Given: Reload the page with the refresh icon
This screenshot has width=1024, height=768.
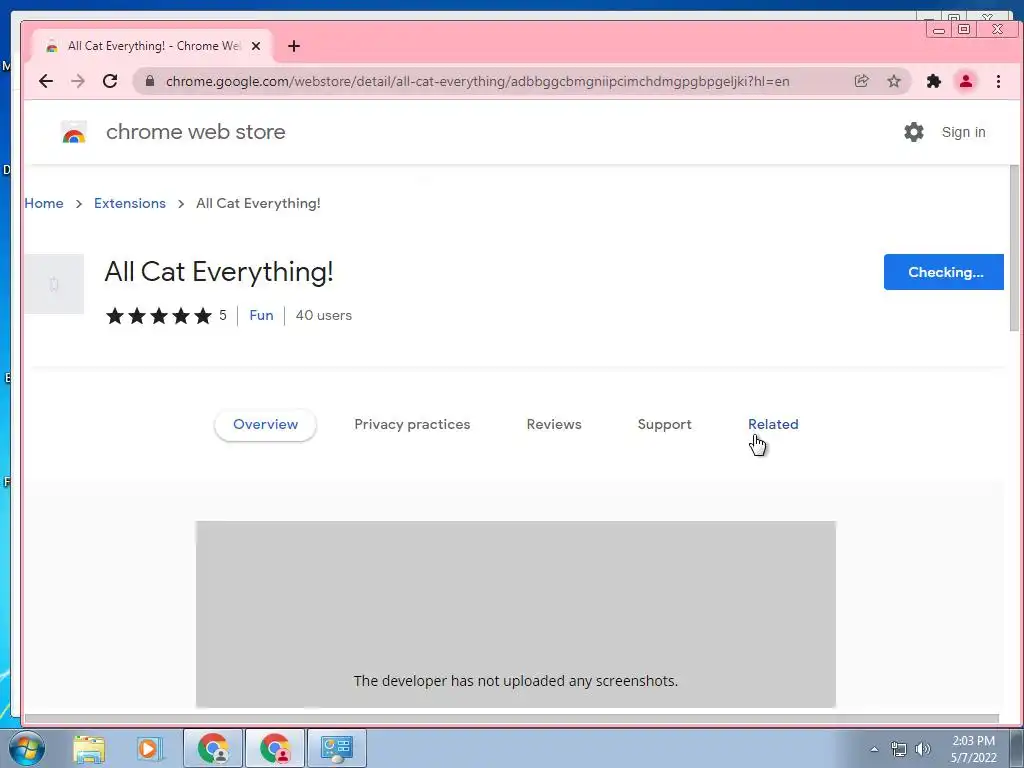Looking at the screenshot, I should tap(110, 81).
